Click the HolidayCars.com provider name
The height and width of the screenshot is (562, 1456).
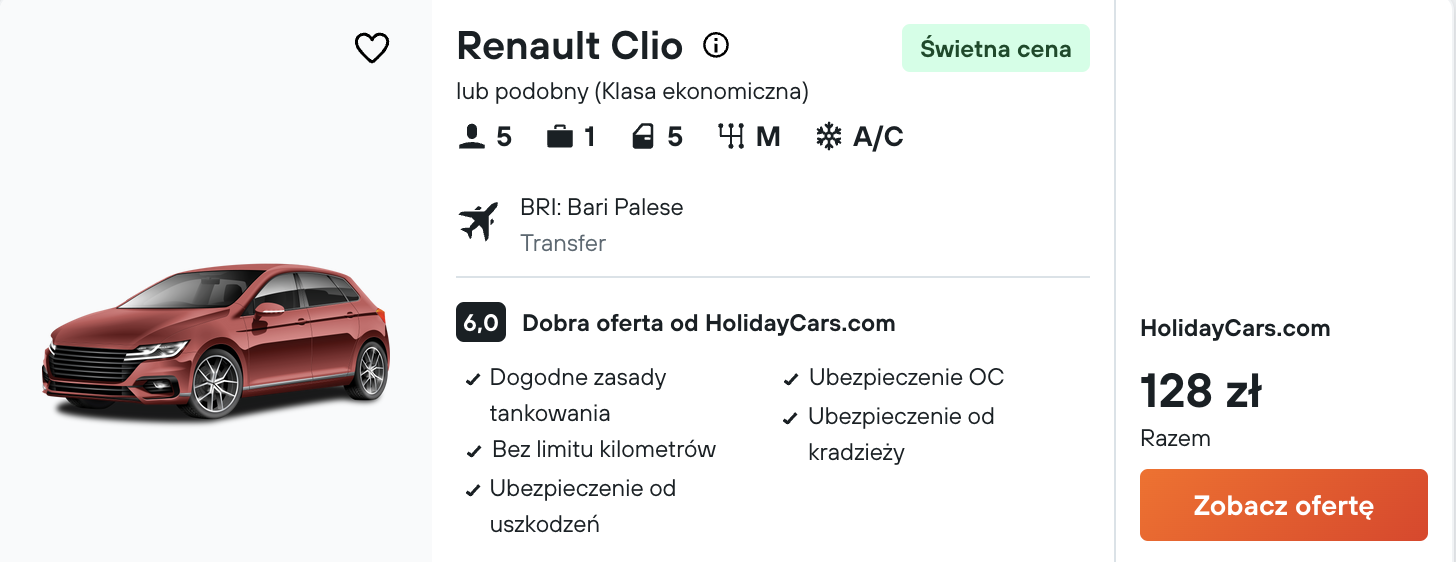pos(1235,328)
